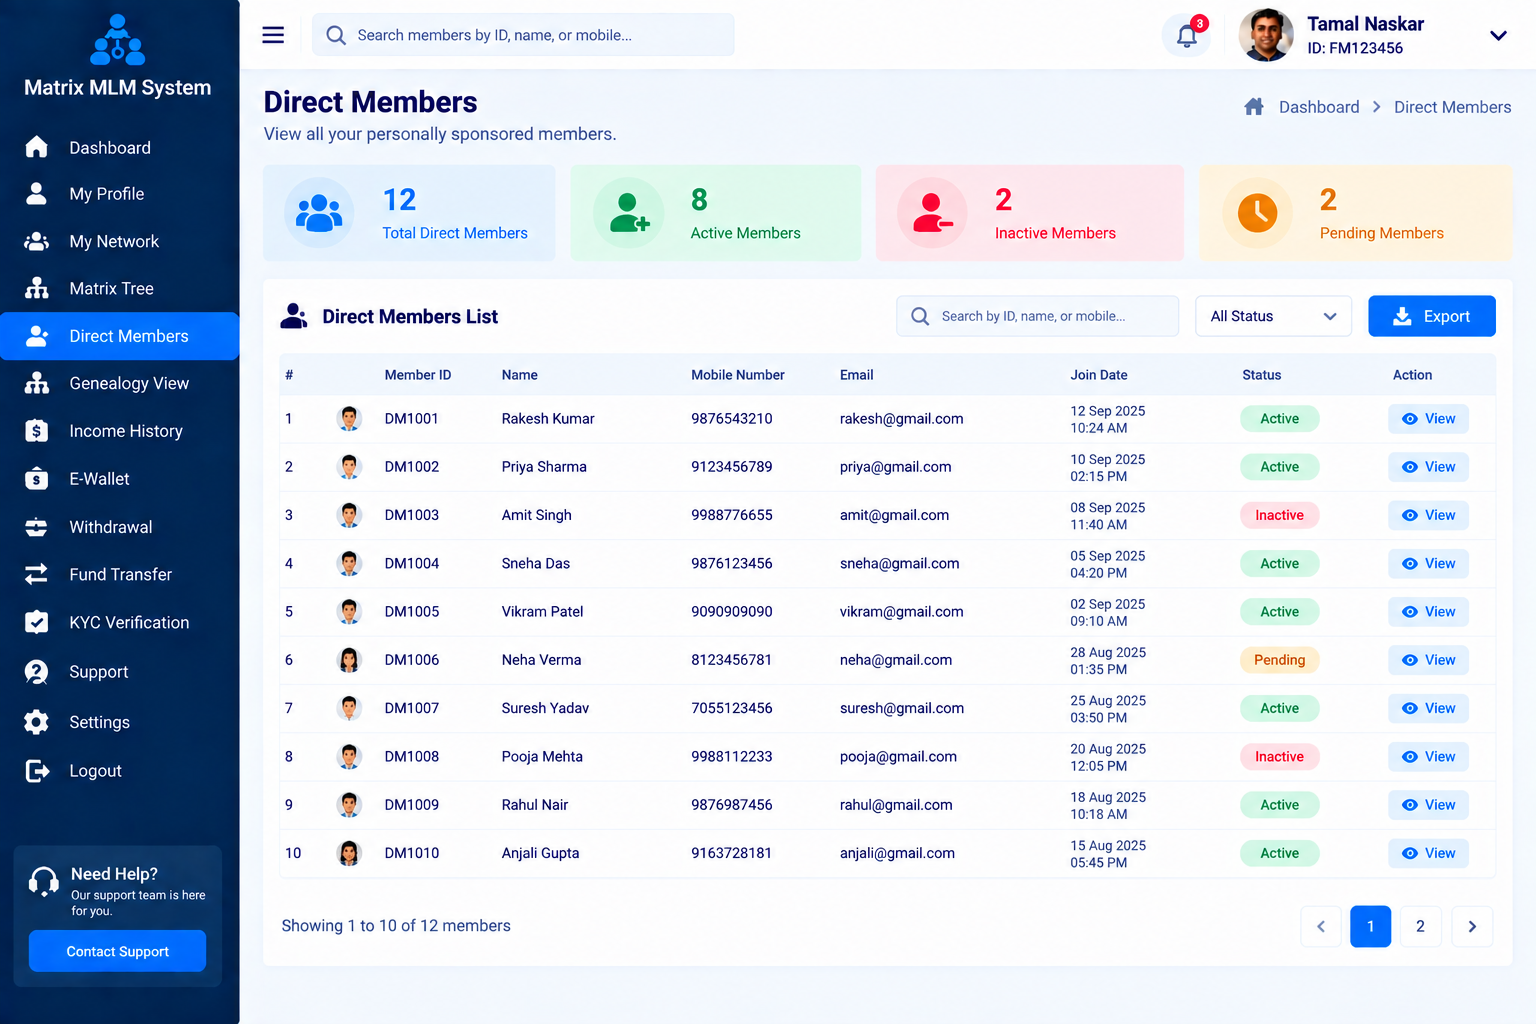Screen dimensions: 1536x1024
Task: Click the Fund Transfer arrows icon
Action: pos(37,574)
